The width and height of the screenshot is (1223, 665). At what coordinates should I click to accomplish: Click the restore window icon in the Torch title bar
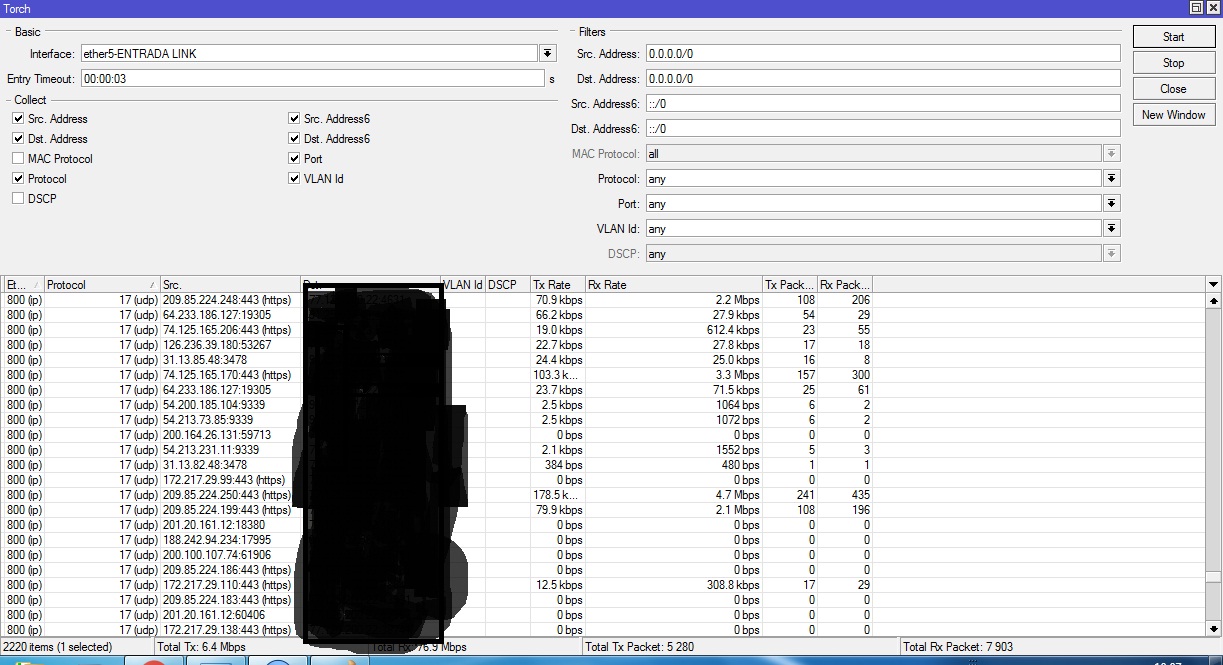pos(1196,8)
